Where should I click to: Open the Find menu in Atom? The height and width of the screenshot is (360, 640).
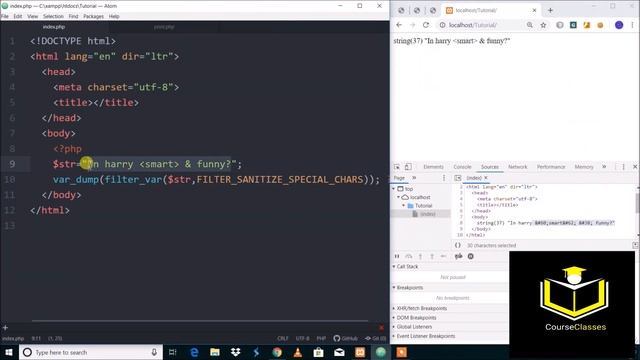[73, 16]
